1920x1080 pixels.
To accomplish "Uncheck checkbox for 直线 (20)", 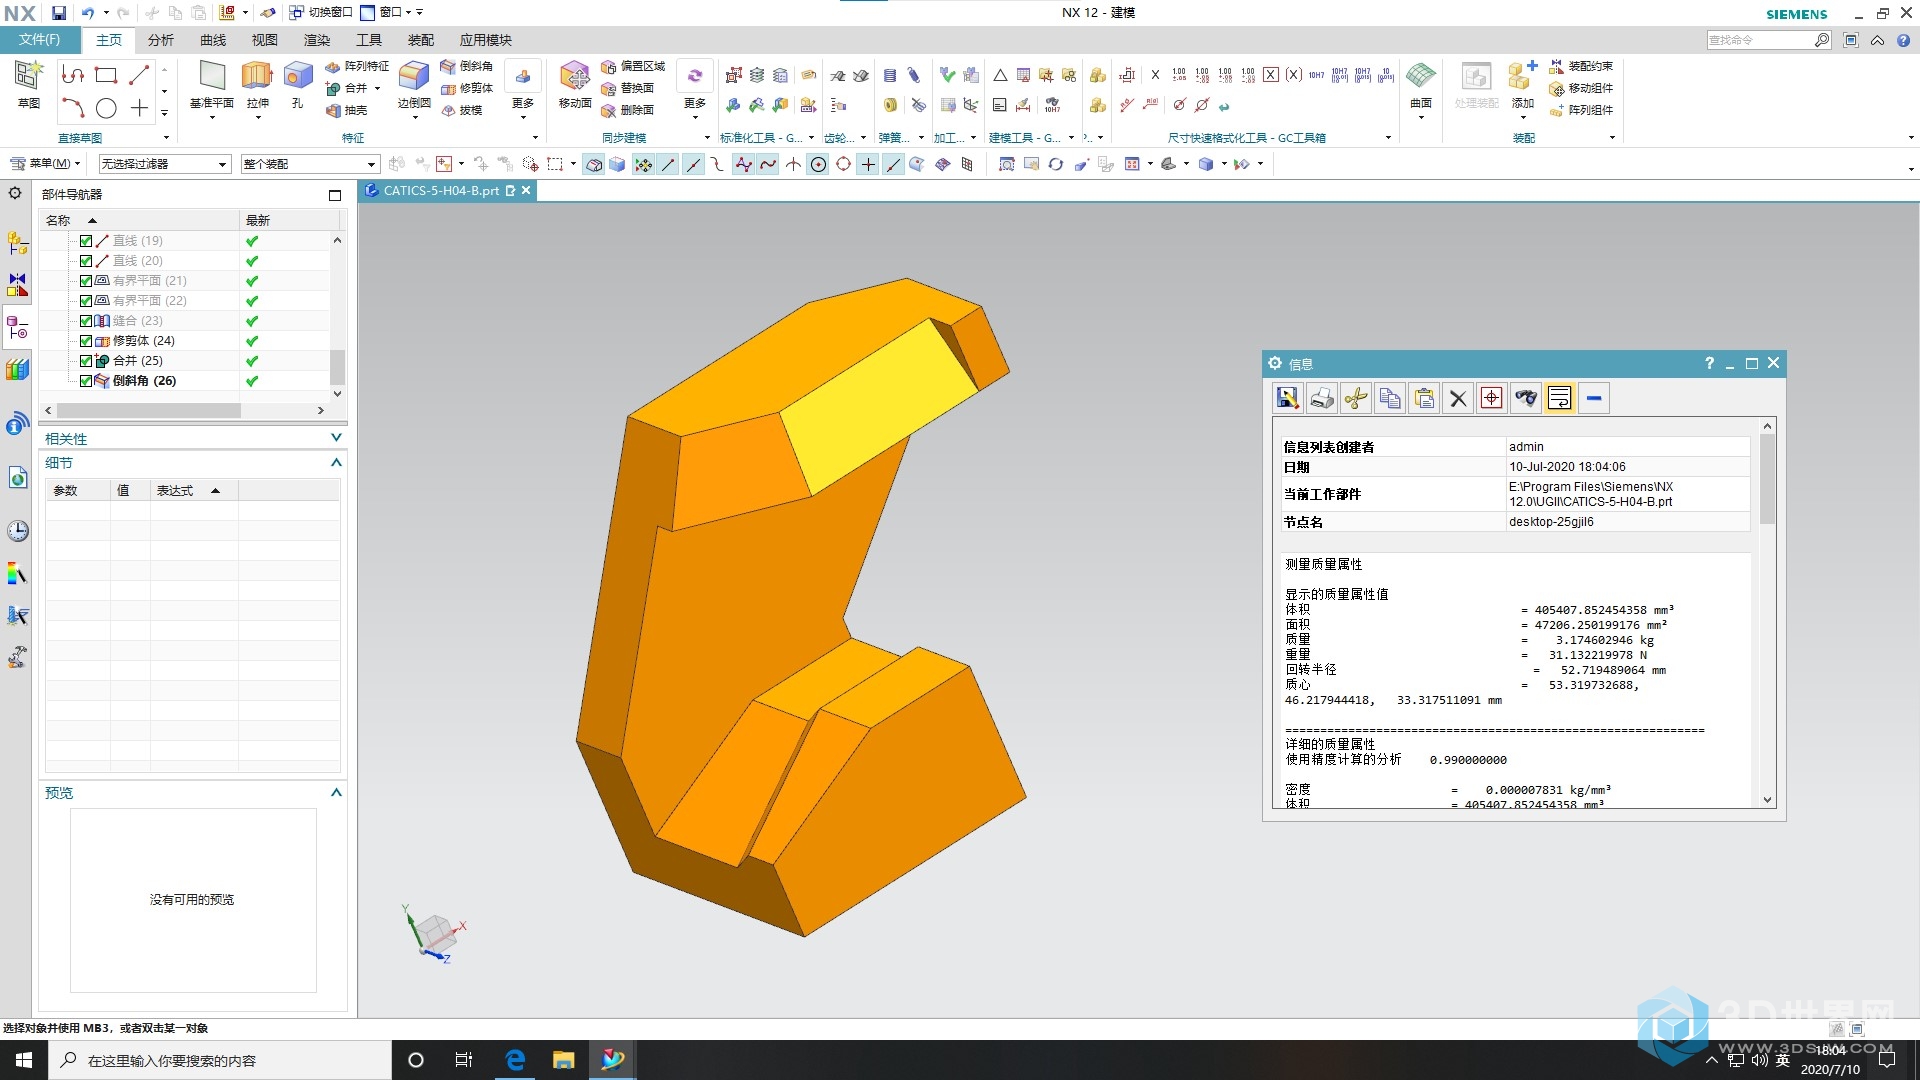I will pyautogui.click(x=86, y=261).
